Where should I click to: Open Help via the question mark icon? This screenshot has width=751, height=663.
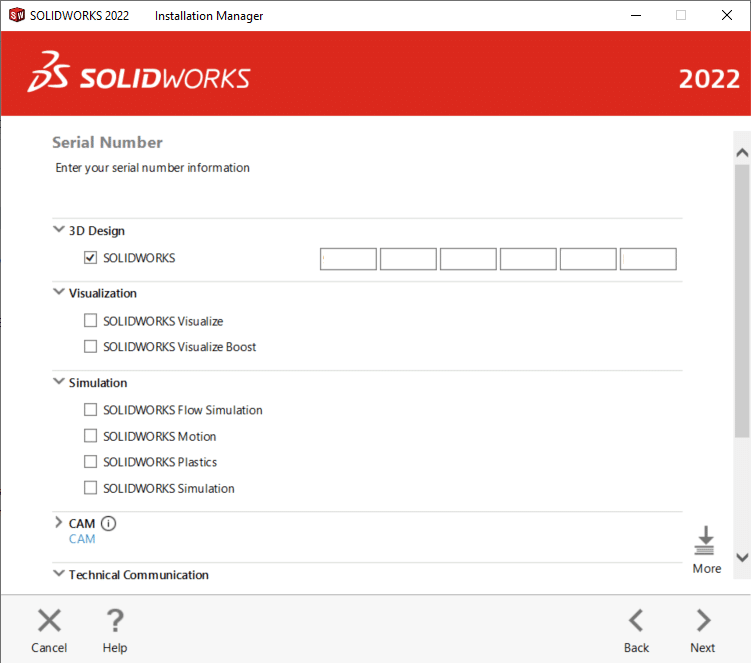(115, 621)
